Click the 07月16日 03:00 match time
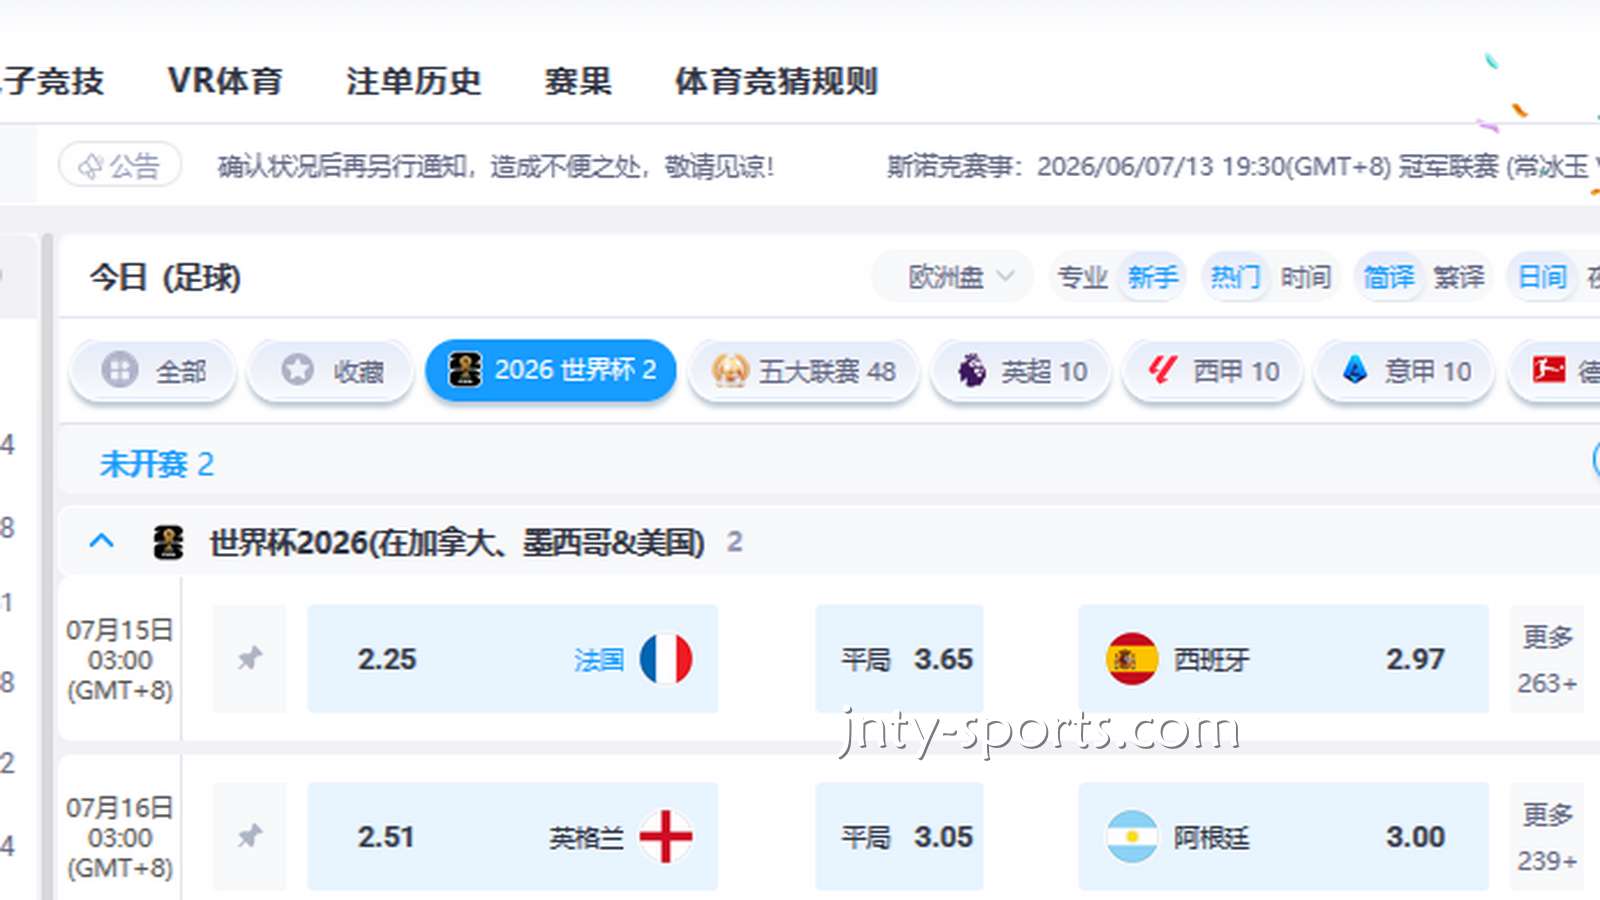Image resolution: width=1600 pixels, height=900 pixels. tap(120, 838)
